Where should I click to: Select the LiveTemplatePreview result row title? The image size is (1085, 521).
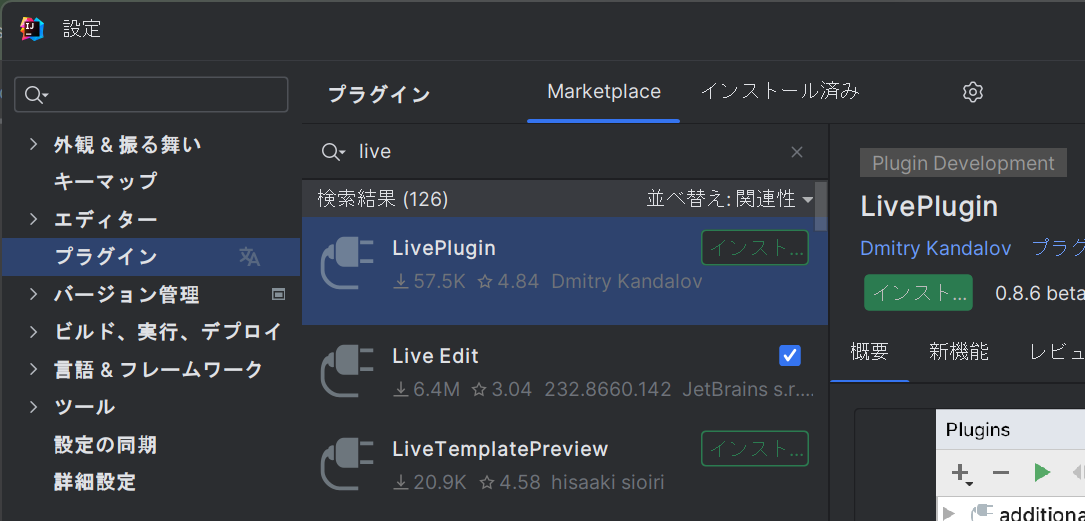click(500, 448)
